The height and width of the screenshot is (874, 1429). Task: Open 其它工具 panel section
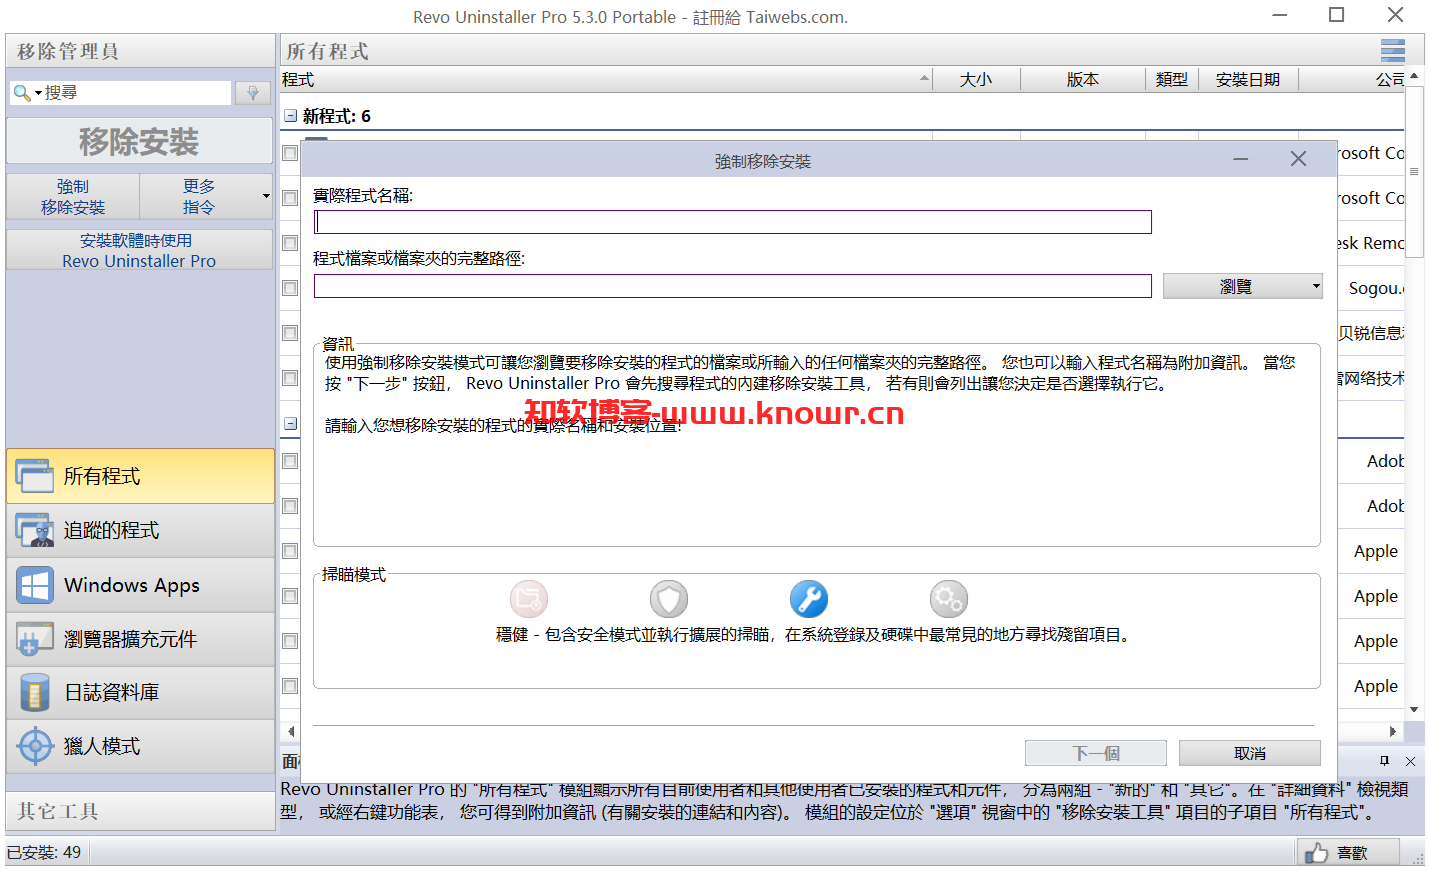pyautogui.click(x=140, y=811)
